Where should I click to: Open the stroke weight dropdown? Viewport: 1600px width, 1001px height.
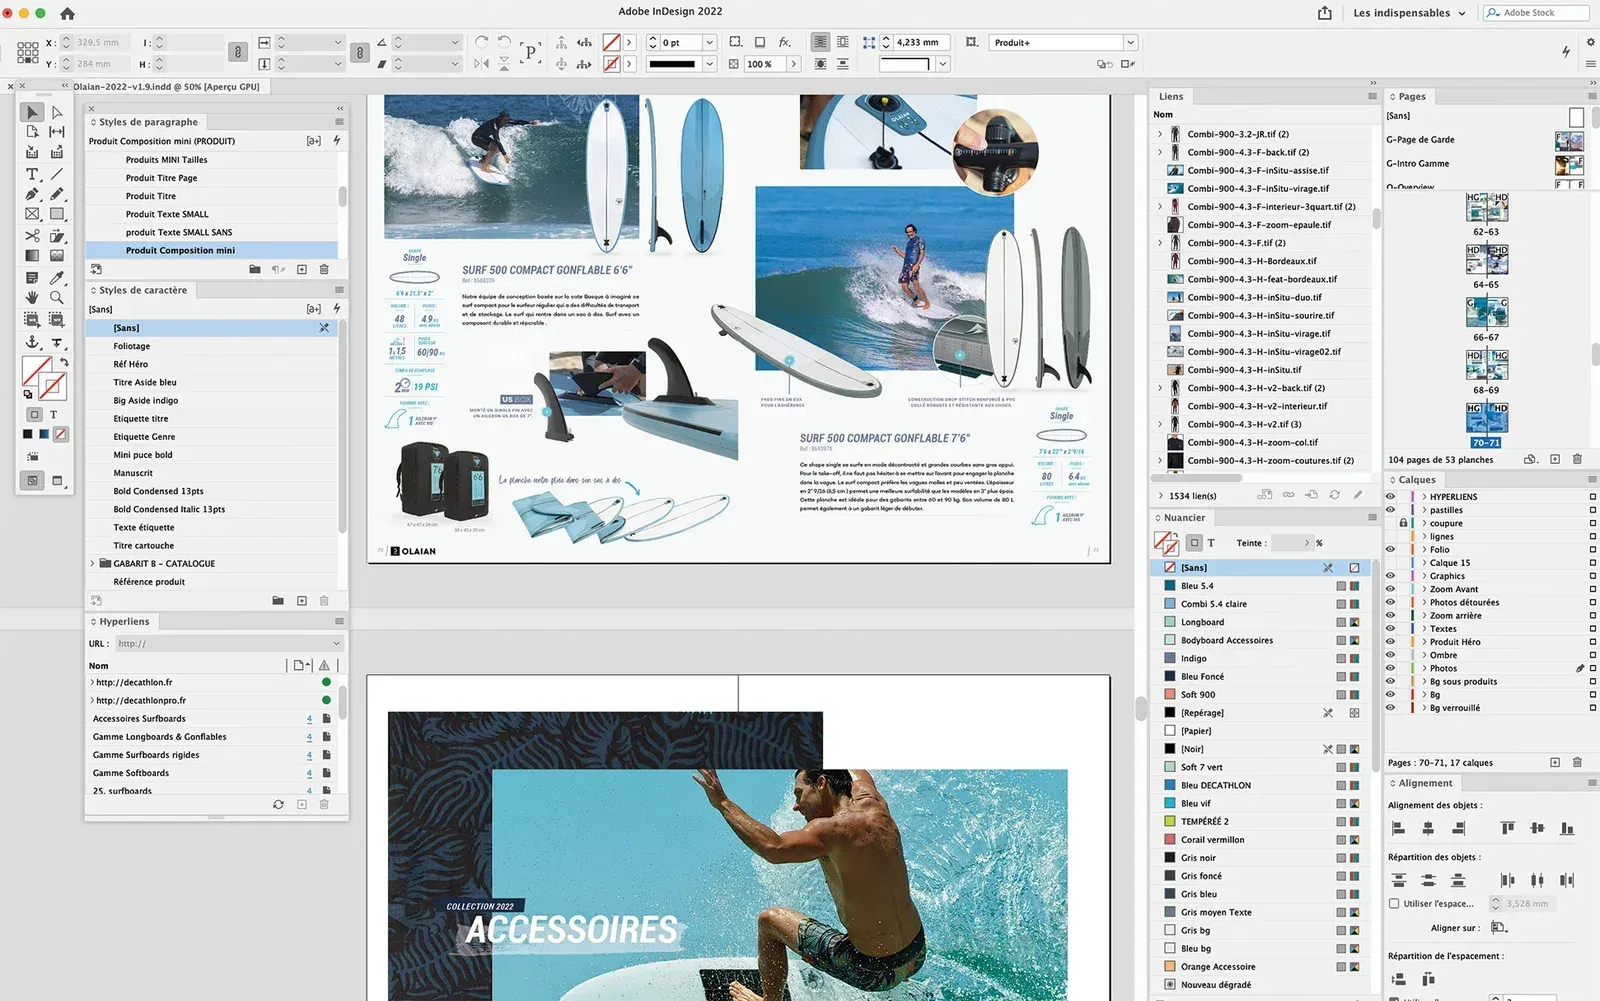point(710,43)
